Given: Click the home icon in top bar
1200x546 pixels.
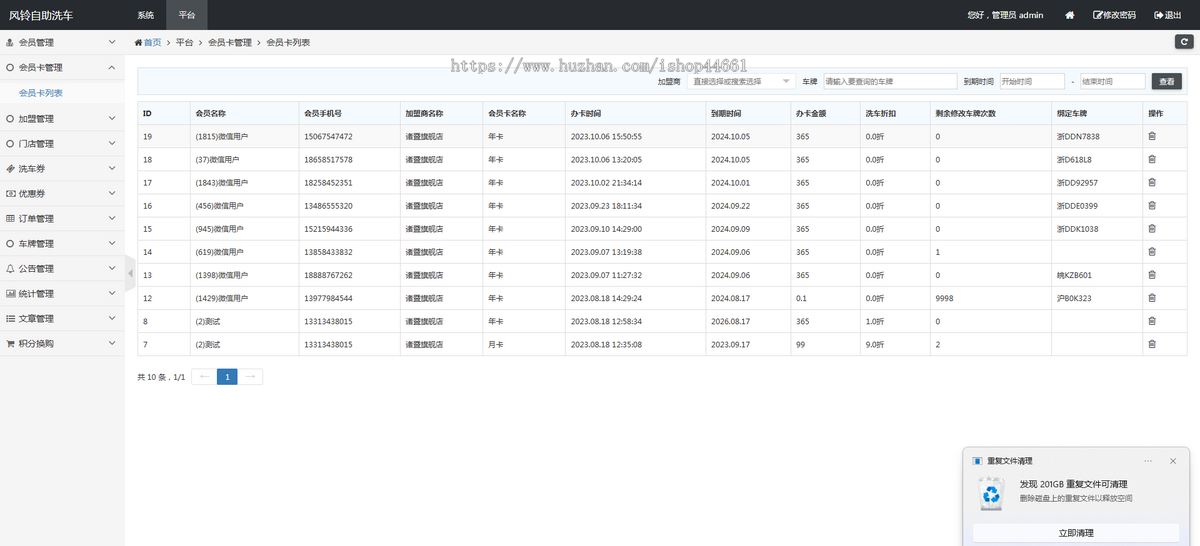Looking at the screenshot, I should click(1069, 15).
